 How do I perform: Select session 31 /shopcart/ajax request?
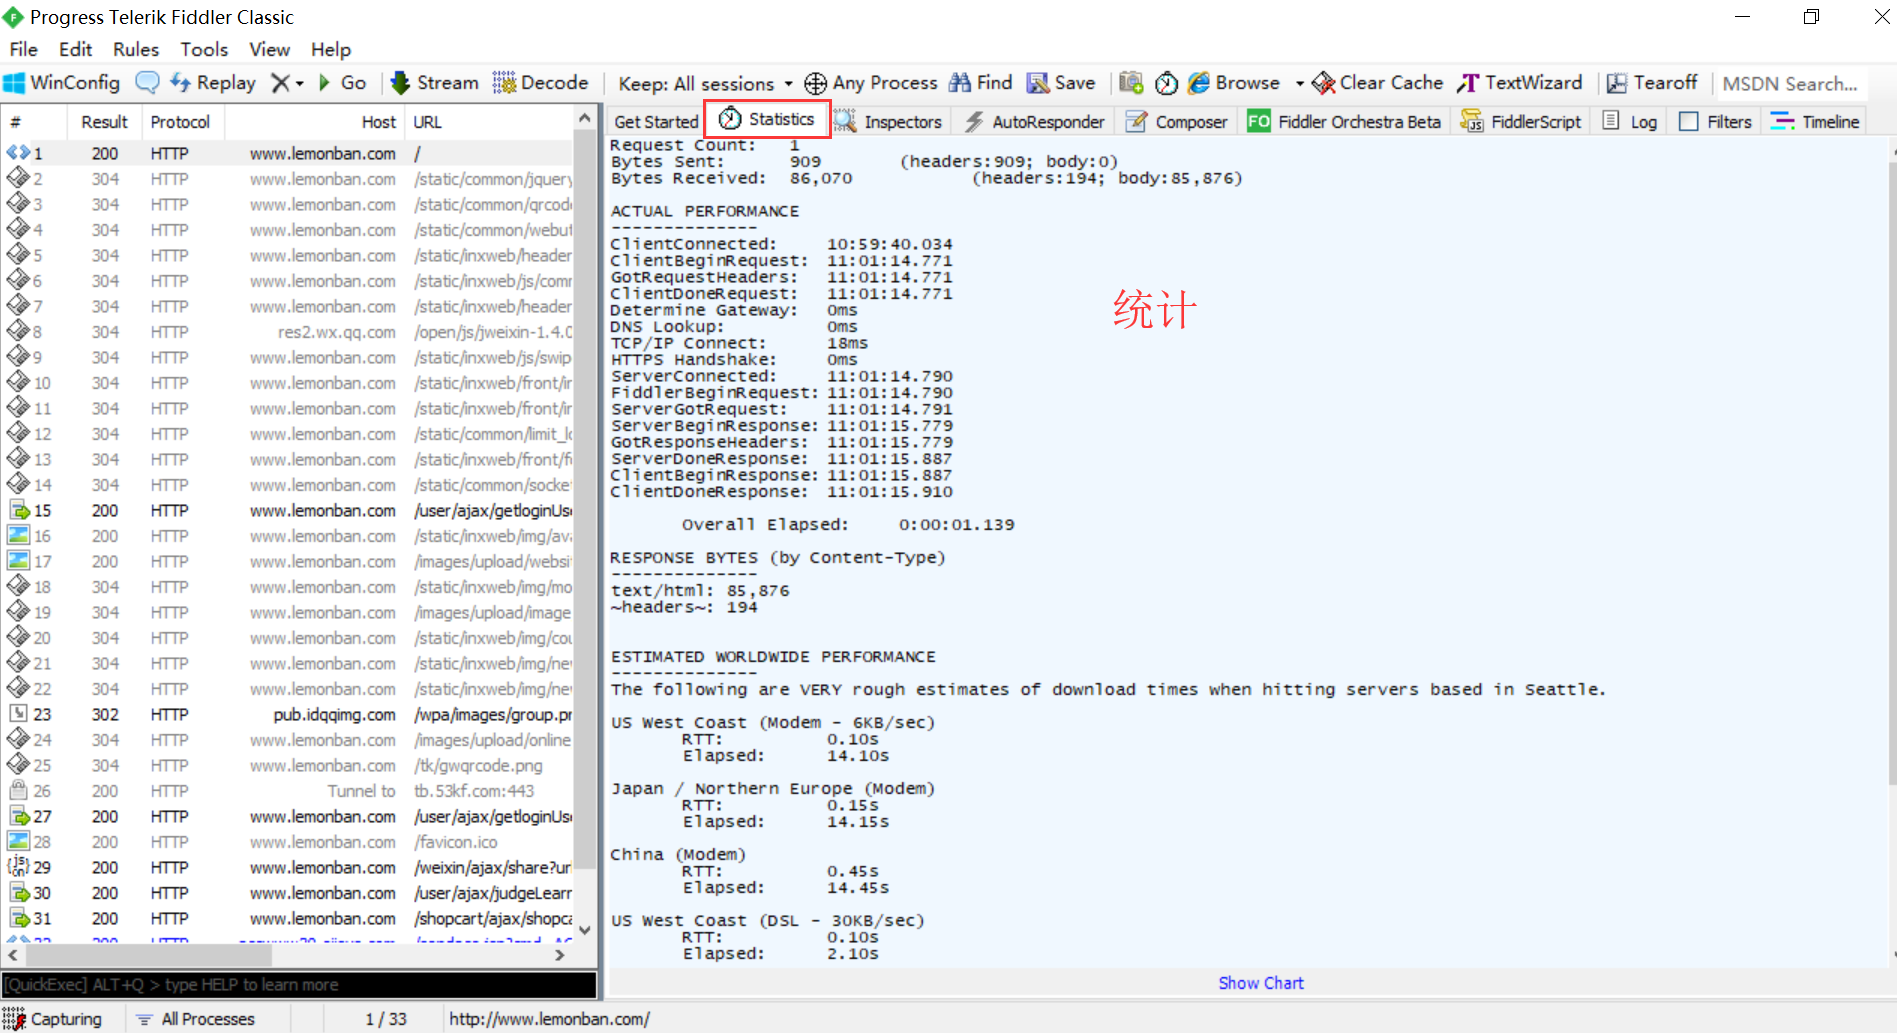pyautogui.click(x=288, y=919)
